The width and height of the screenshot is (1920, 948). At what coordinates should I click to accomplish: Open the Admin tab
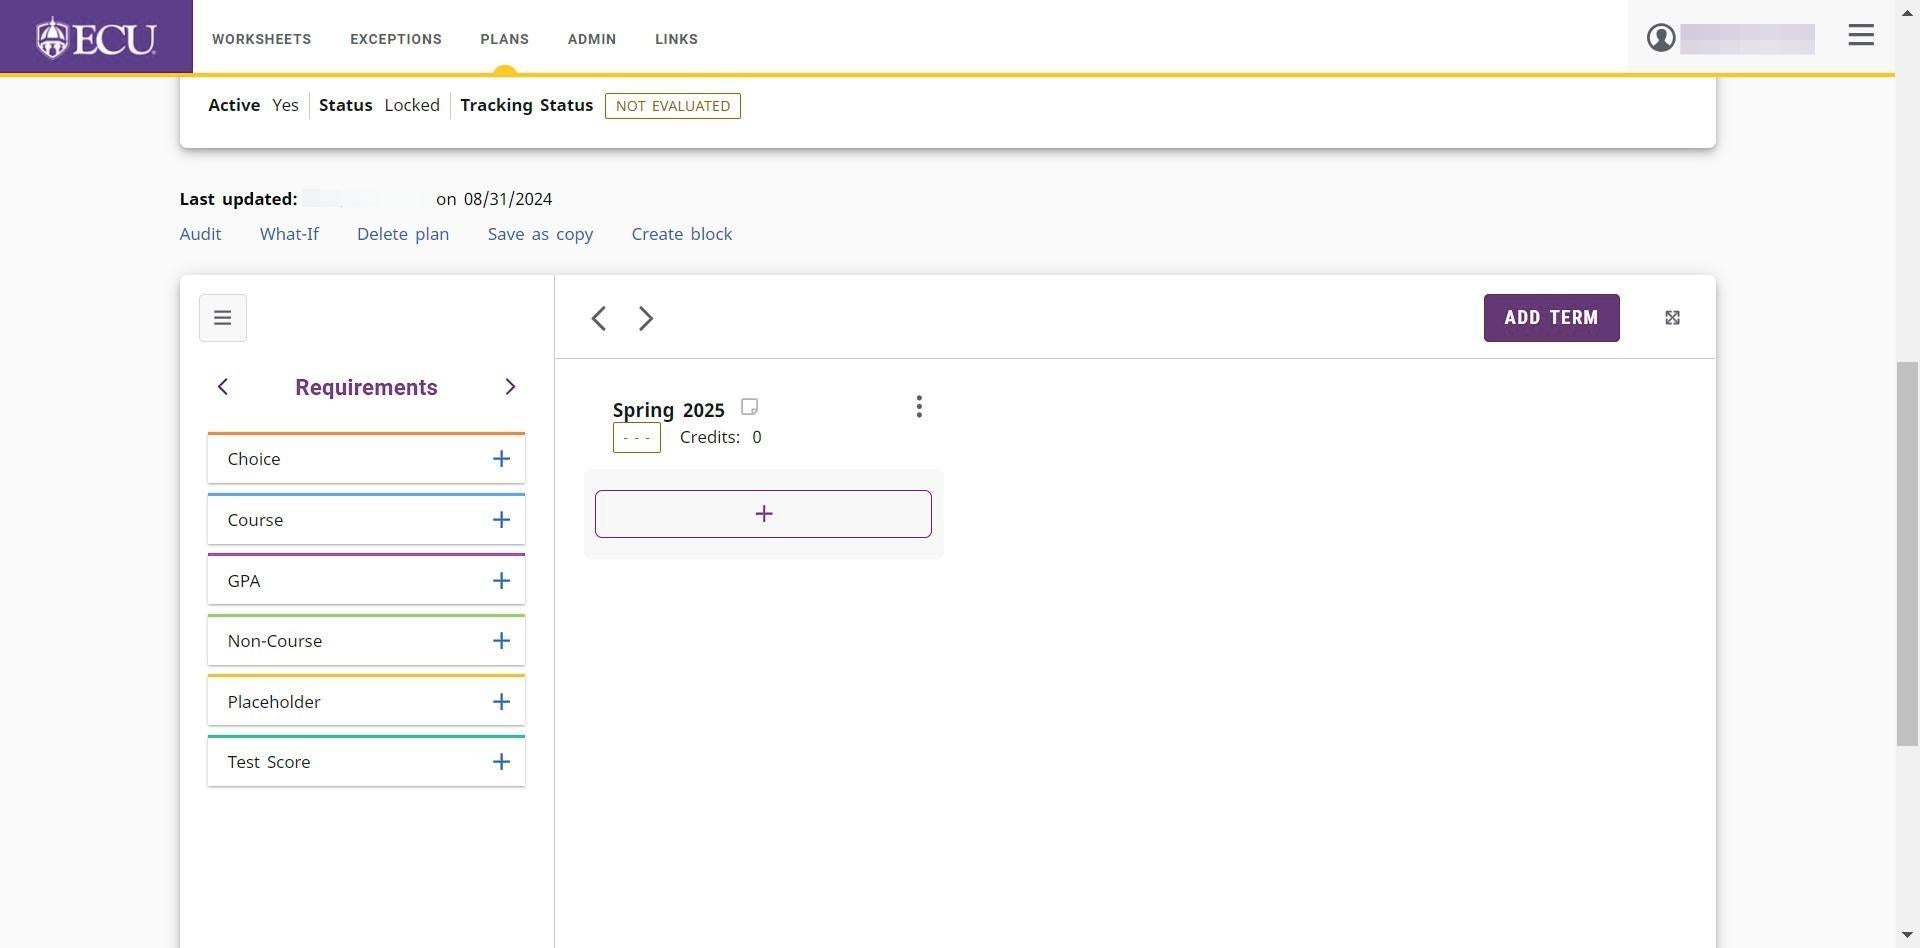592,39
